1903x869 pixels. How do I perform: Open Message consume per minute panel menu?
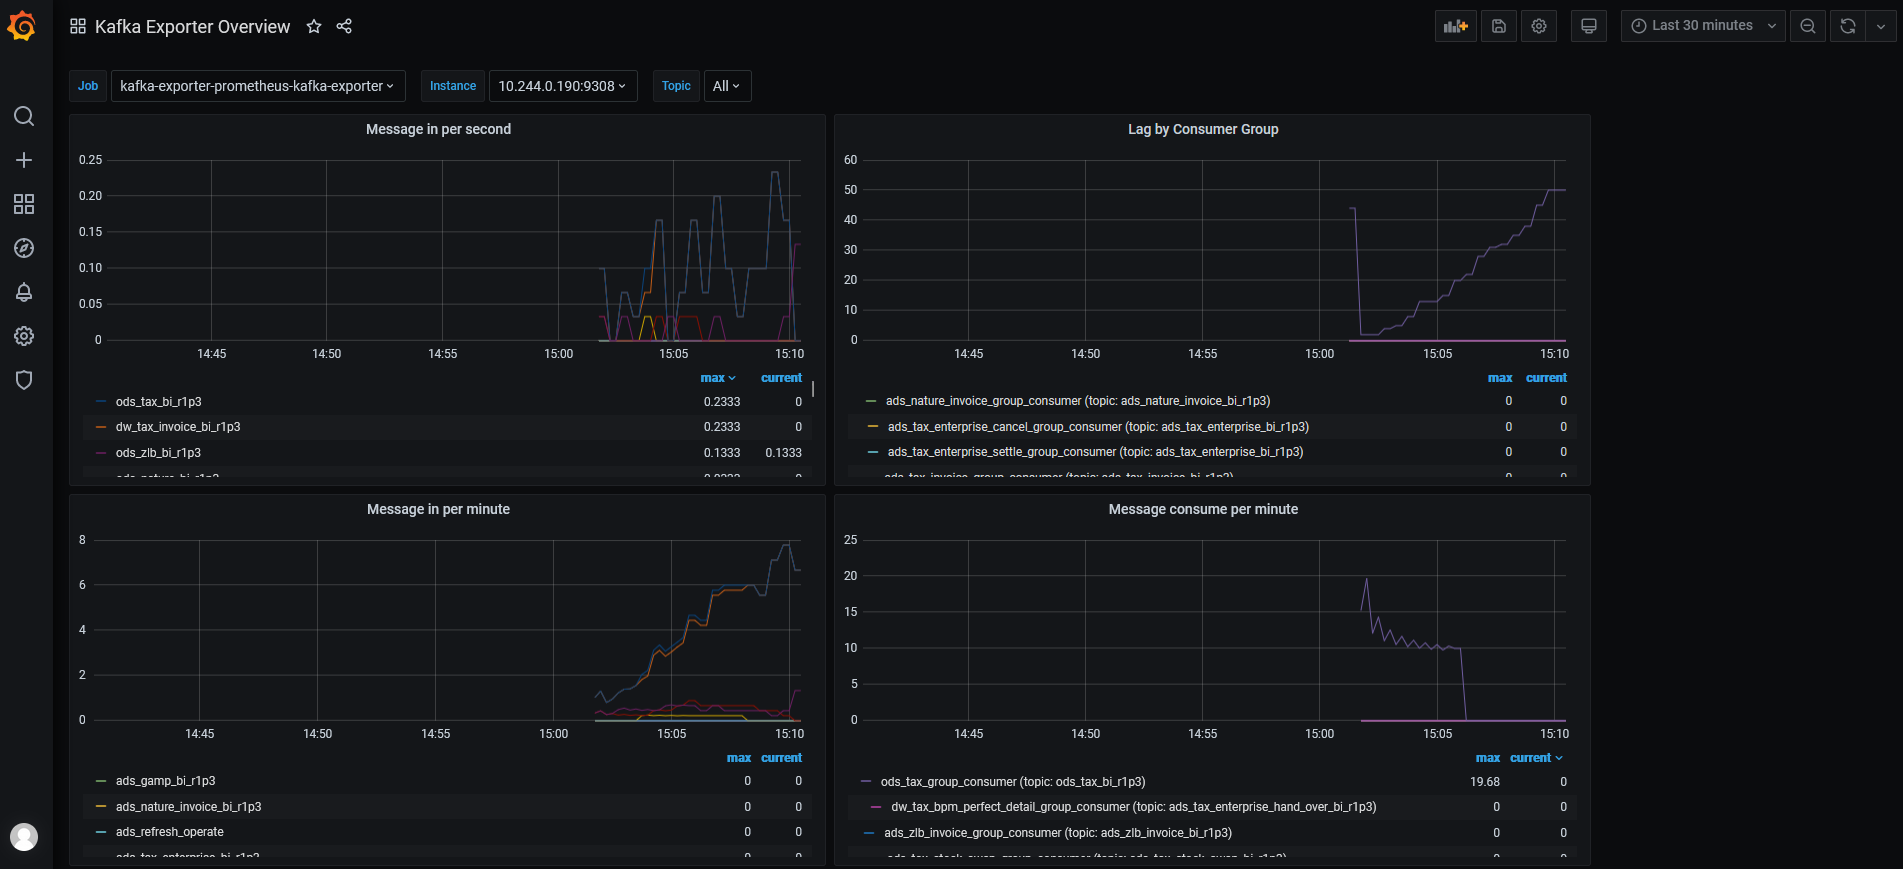(x=1203, y=509)
